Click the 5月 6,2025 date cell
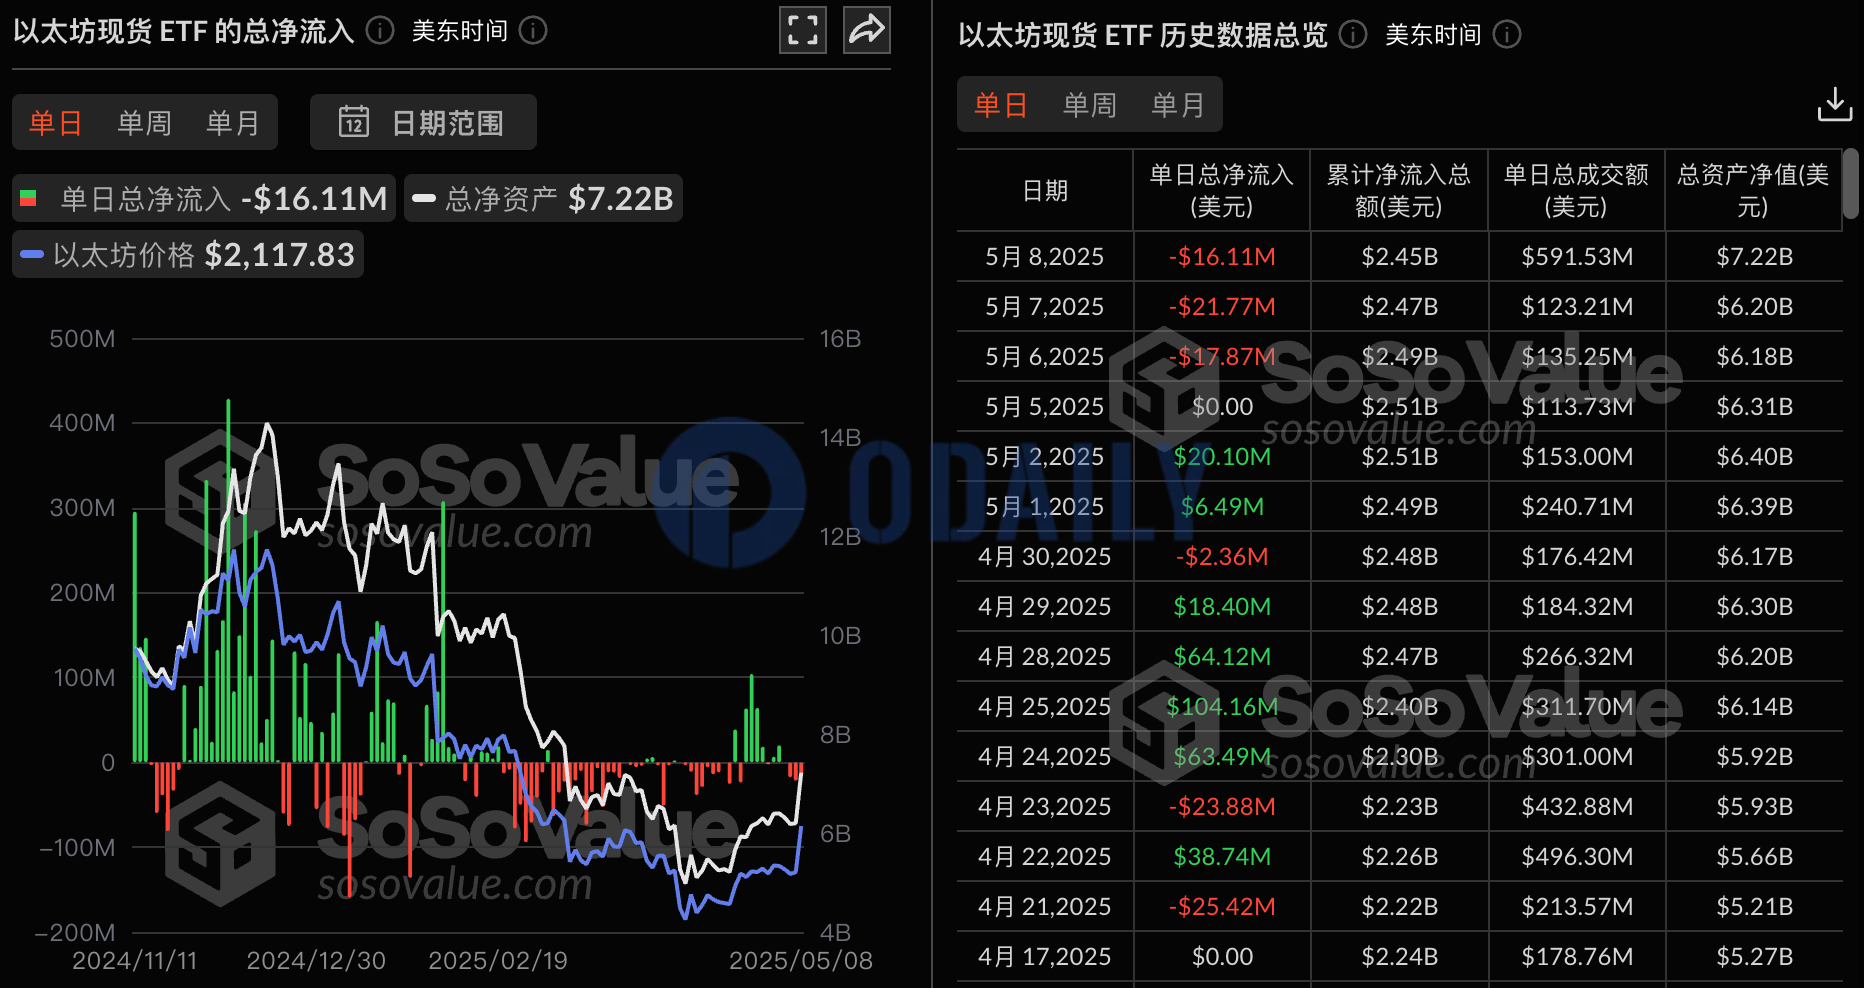The height and width of the screenshot is (988, 1864). [x=1045, y=357]
